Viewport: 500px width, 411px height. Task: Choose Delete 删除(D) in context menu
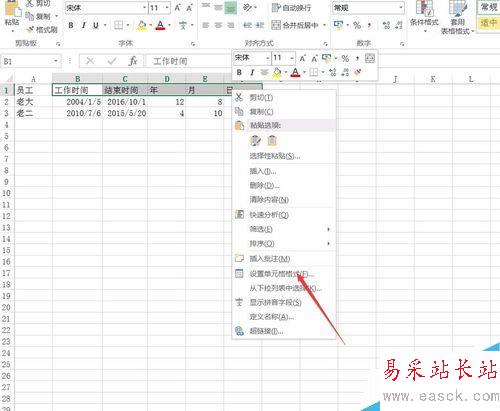(x=283, y=185)
